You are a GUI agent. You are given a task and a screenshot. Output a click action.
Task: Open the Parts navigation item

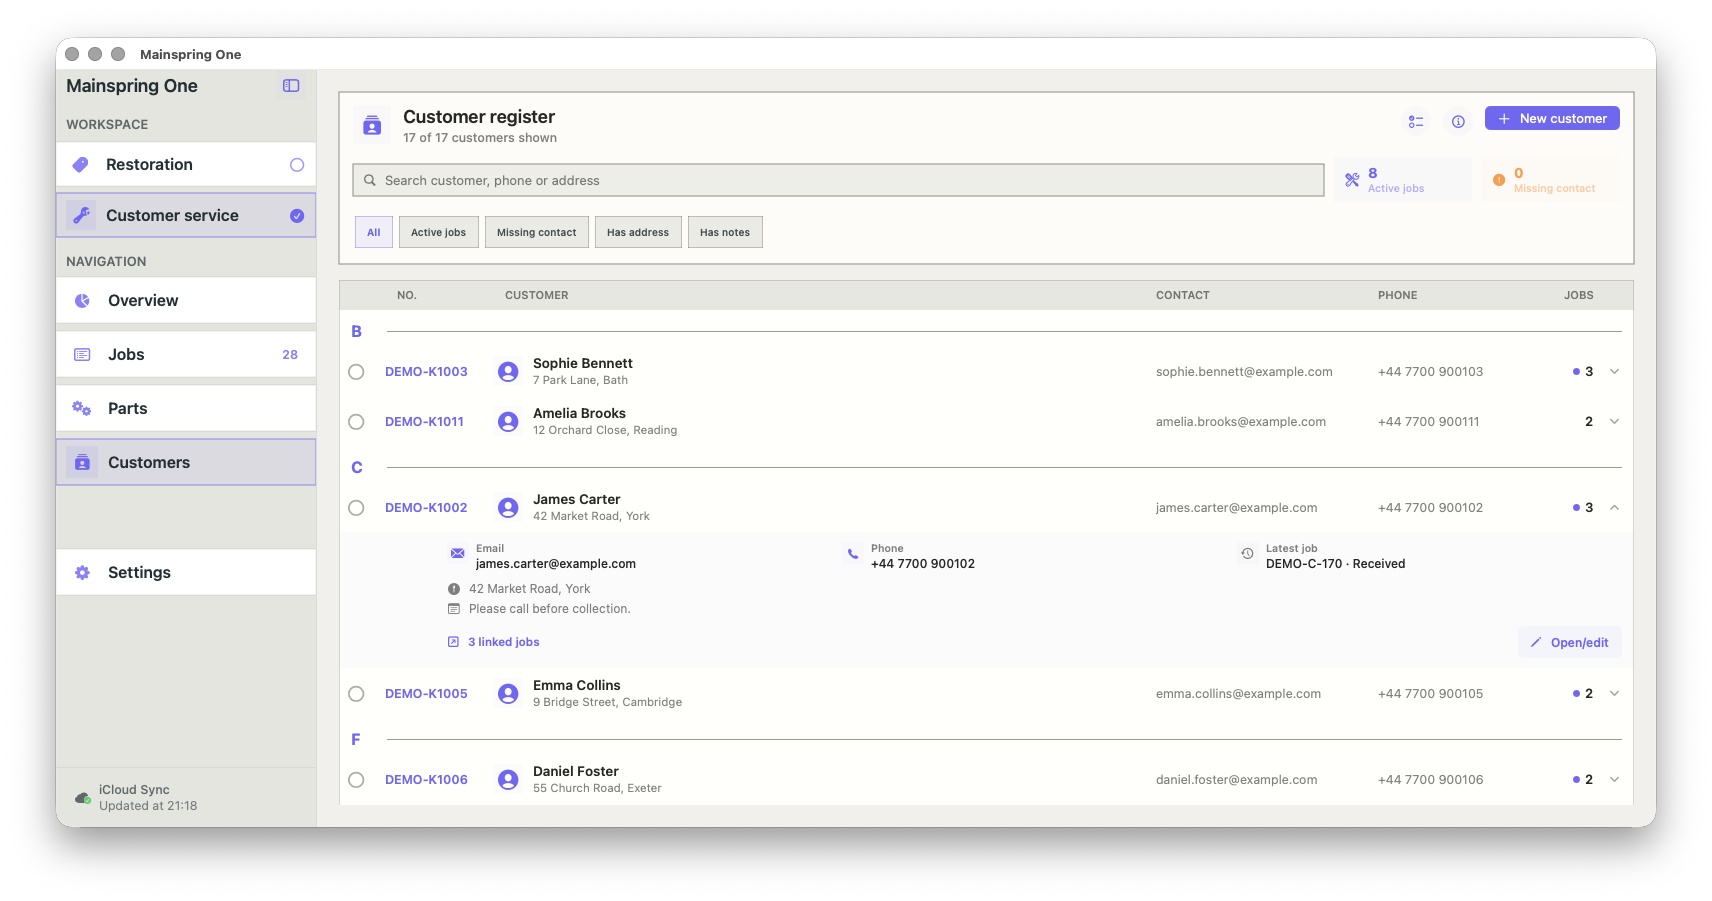pos(186,408)
